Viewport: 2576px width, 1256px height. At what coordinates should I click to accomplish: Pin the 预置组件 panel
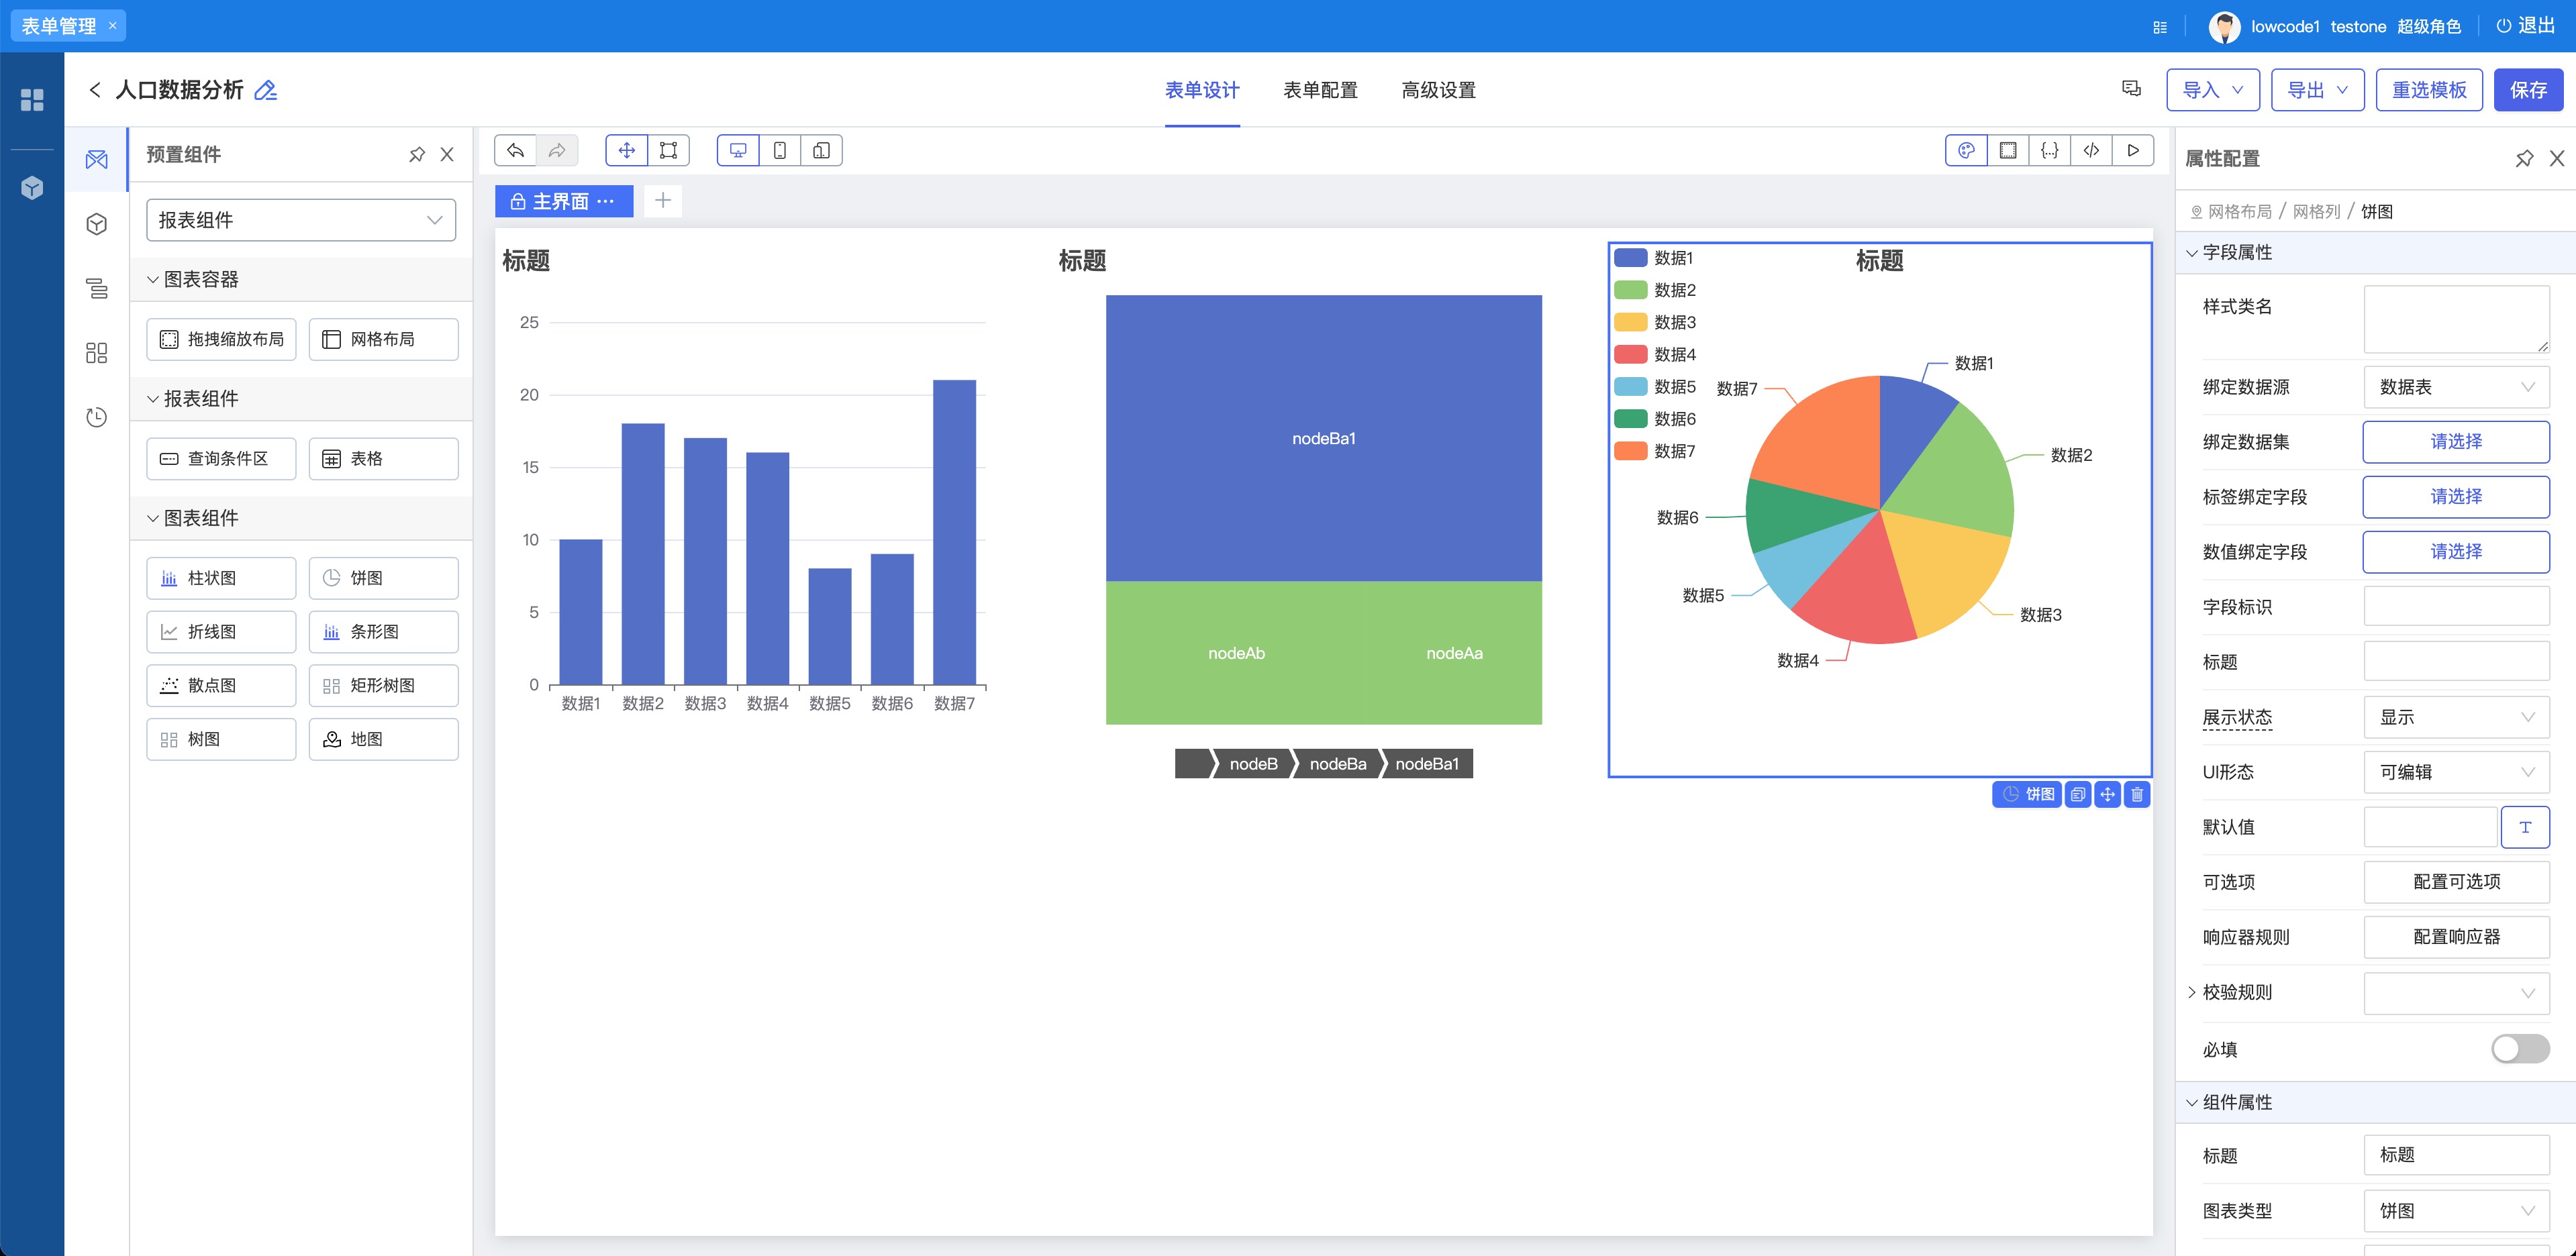pyautogui.click(x=417, y=154)
